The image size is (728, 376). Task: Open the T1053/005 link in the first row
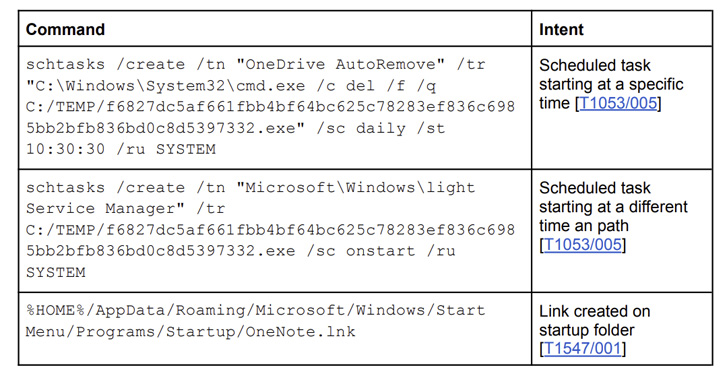[618, 103]
